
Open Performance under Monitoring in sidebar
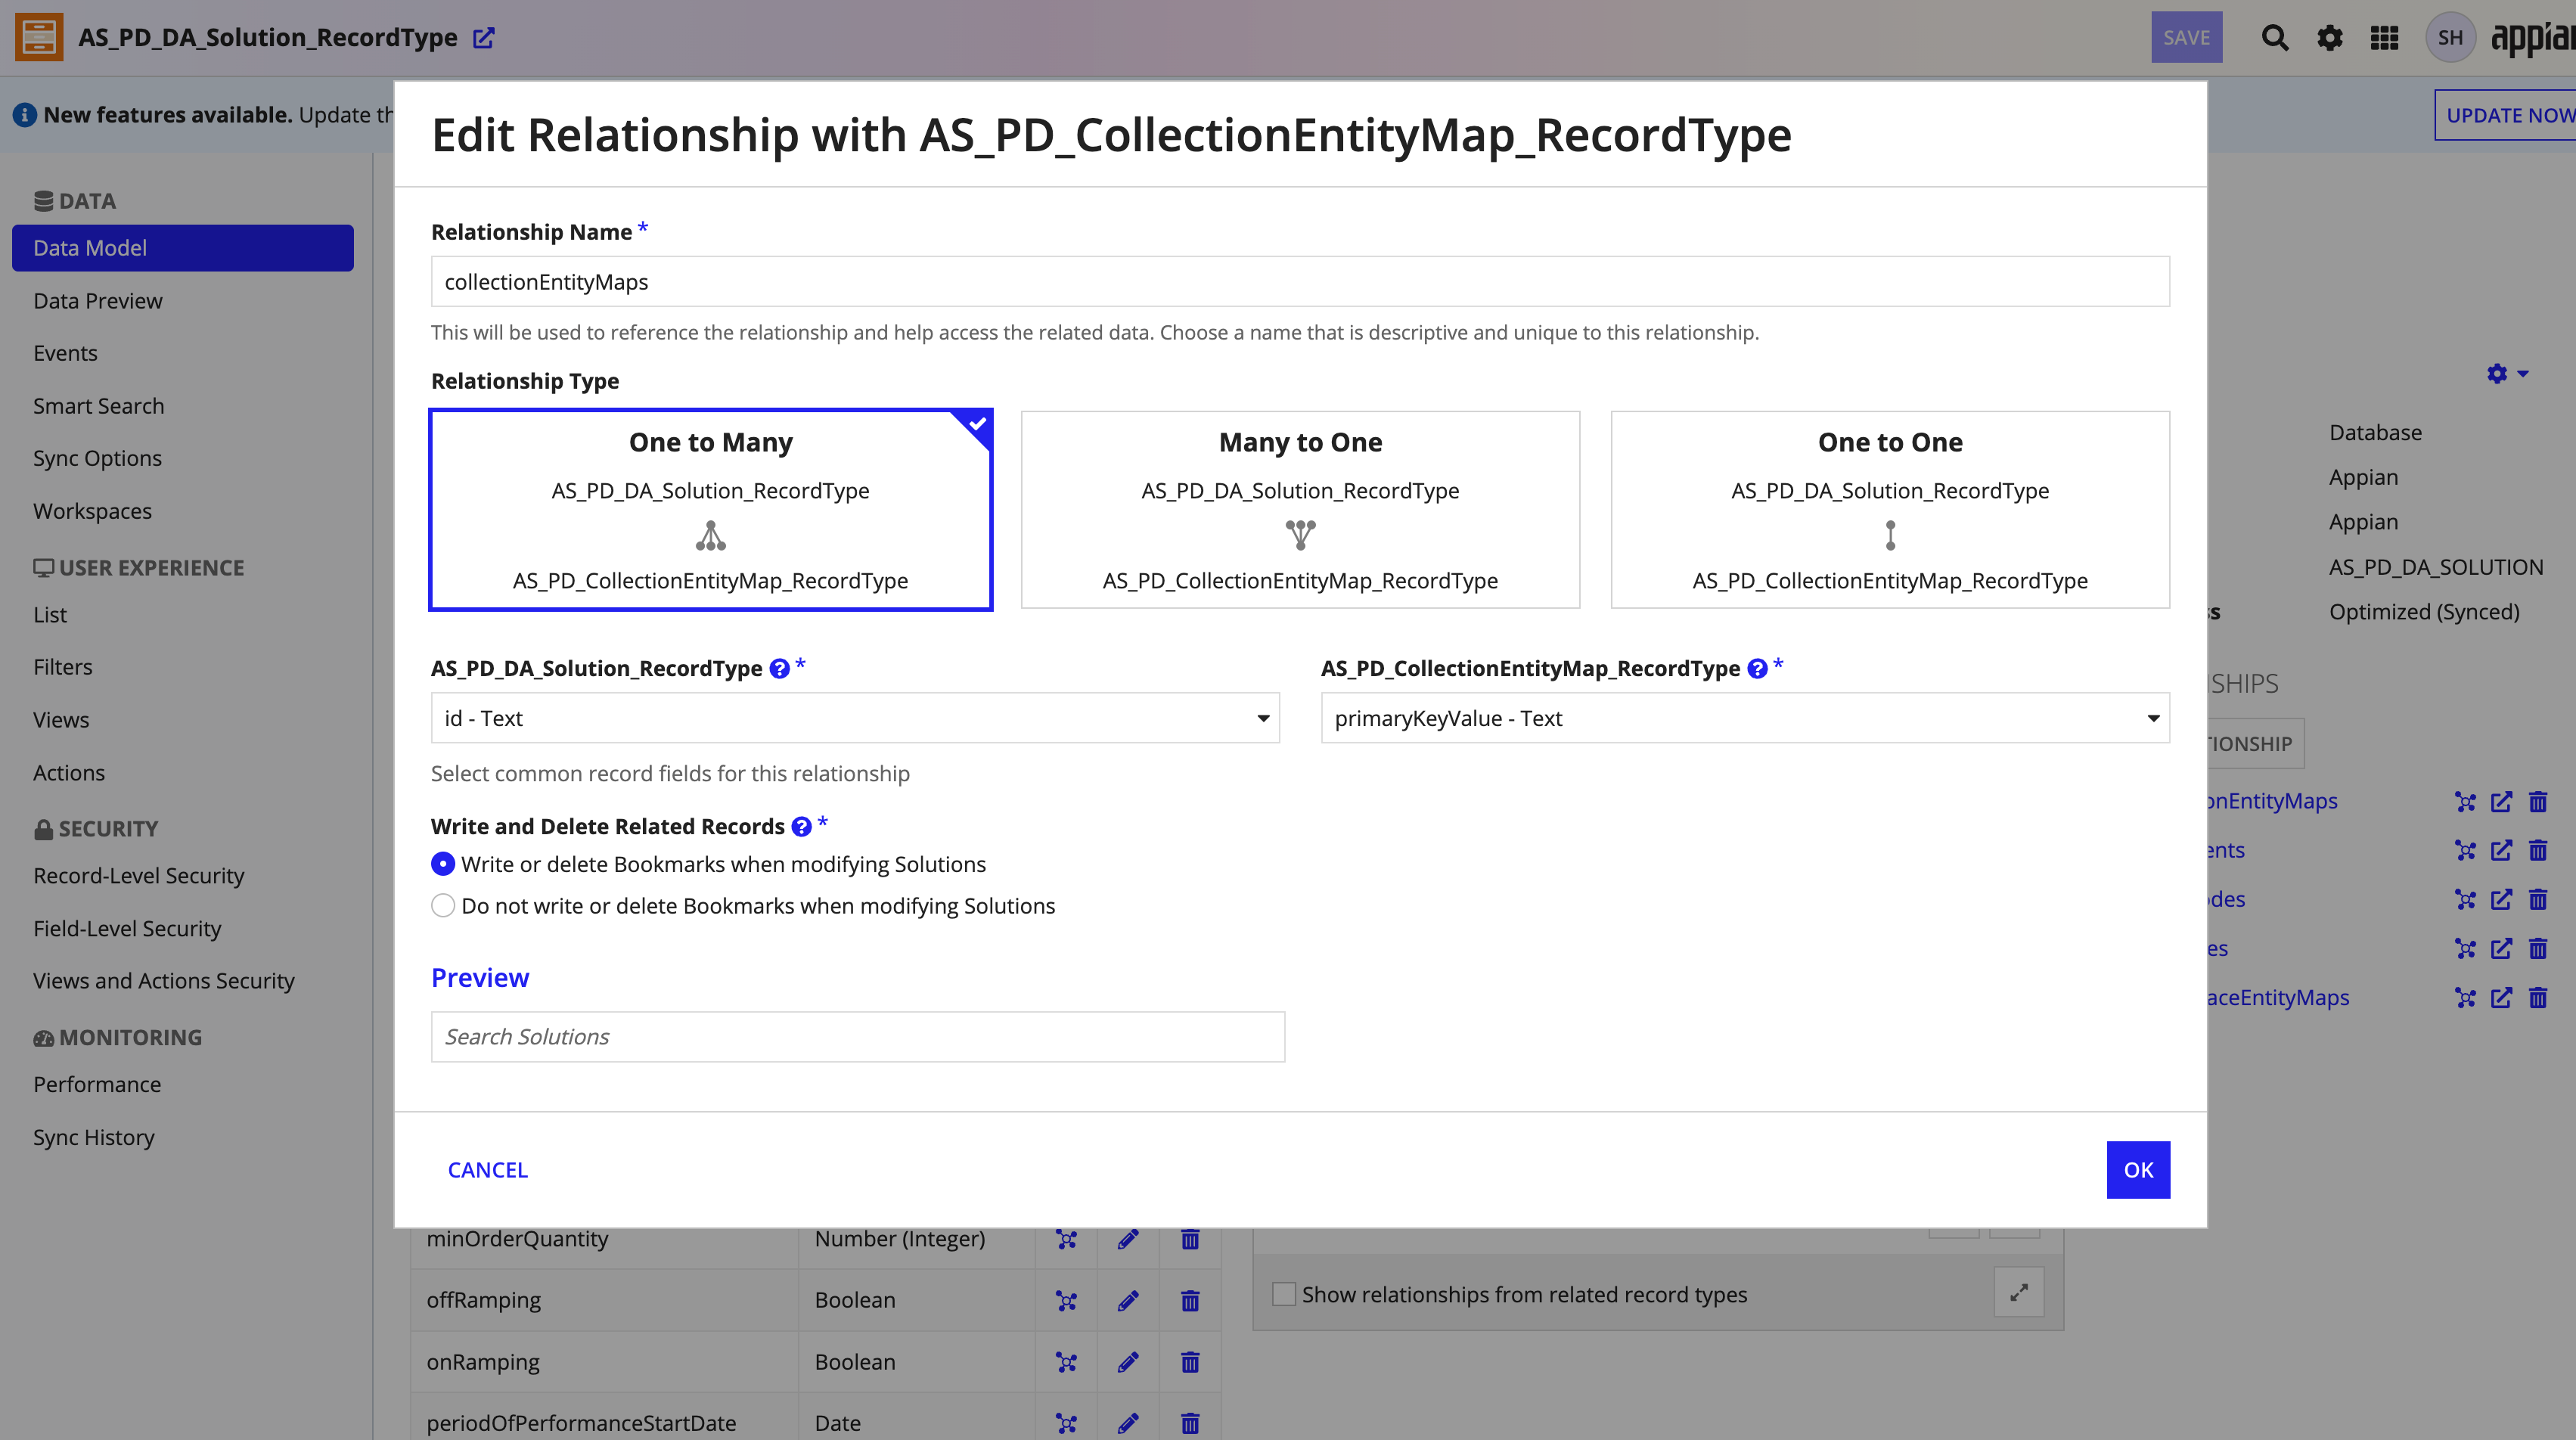(x=97, y=1085)
